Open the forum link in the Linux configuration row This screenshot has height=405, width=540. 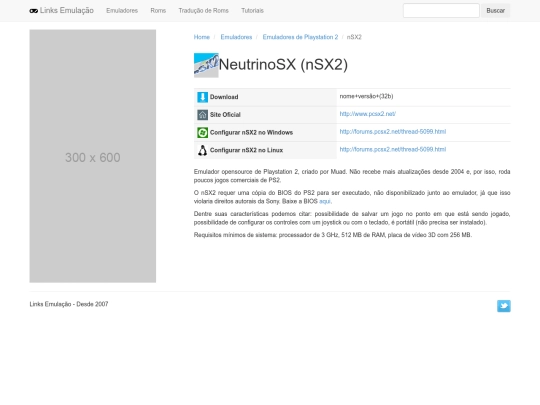393,149
